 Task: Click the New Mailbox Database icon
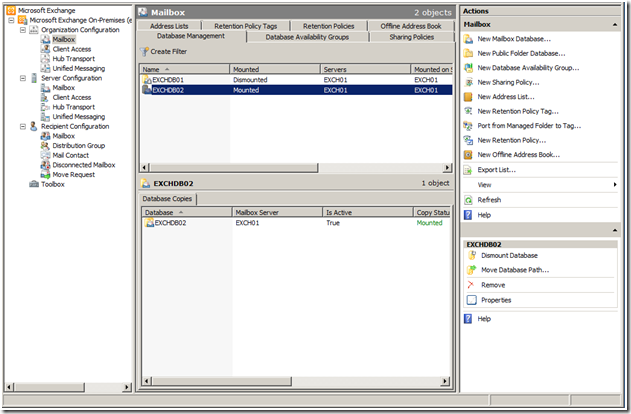point(470,39)
